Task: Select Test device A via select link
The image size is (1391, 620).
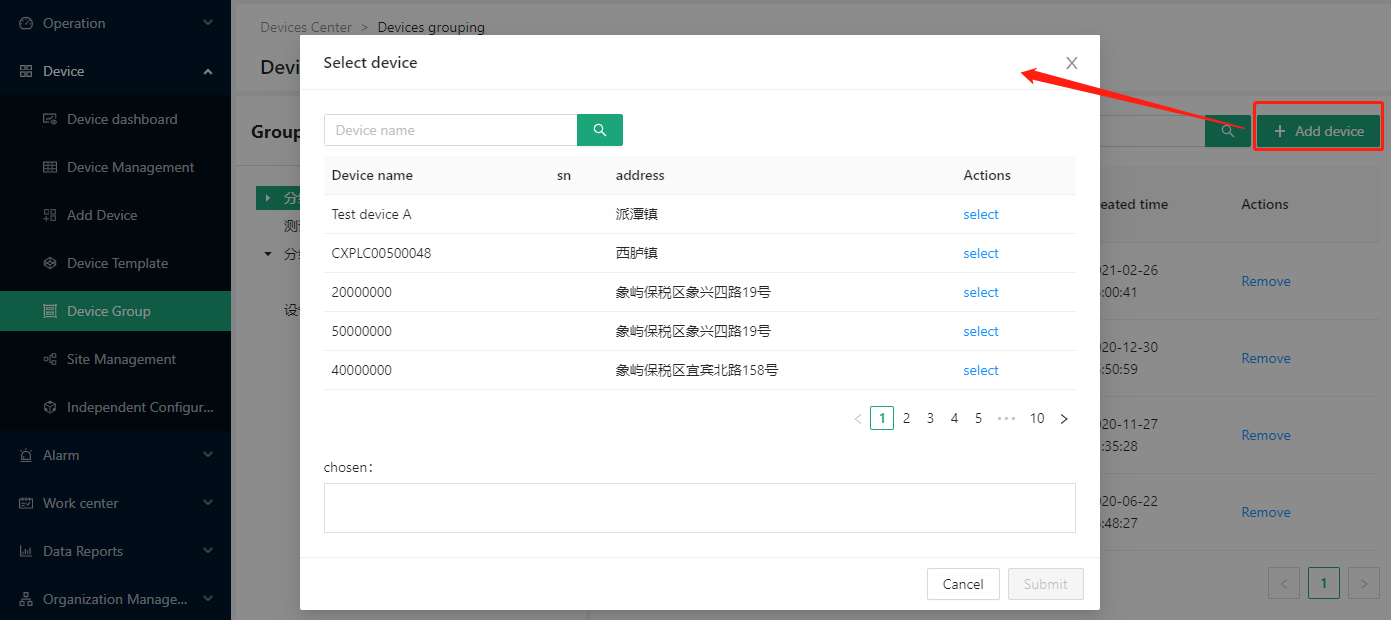Action: click(x=981, y=214)
